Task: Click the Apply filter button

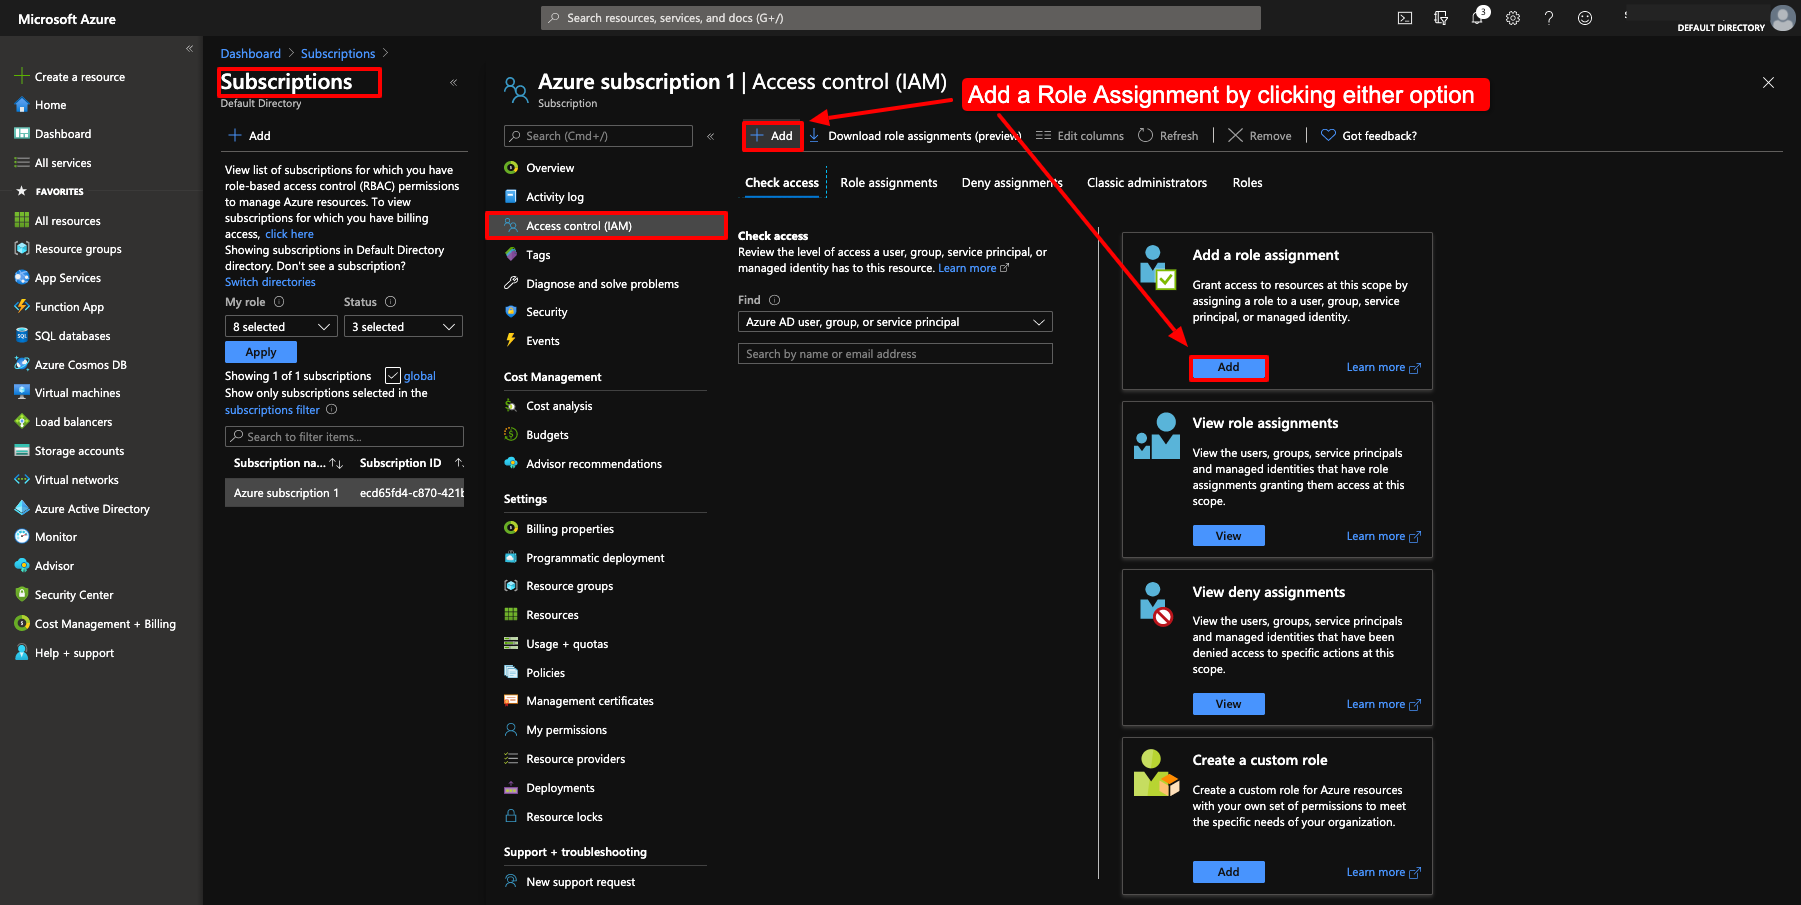Action: coord(260,351)
